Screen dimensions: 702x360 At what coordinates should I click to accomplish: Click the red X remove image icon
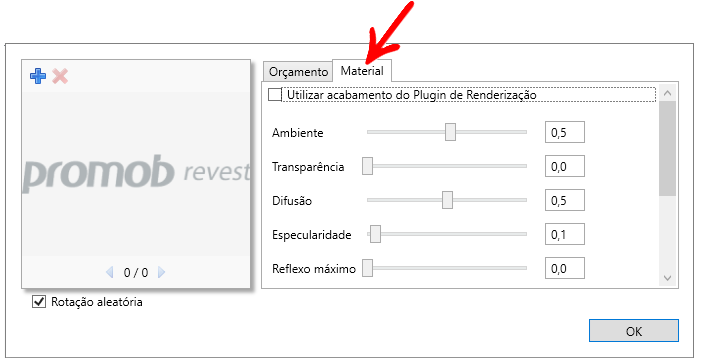60,76
